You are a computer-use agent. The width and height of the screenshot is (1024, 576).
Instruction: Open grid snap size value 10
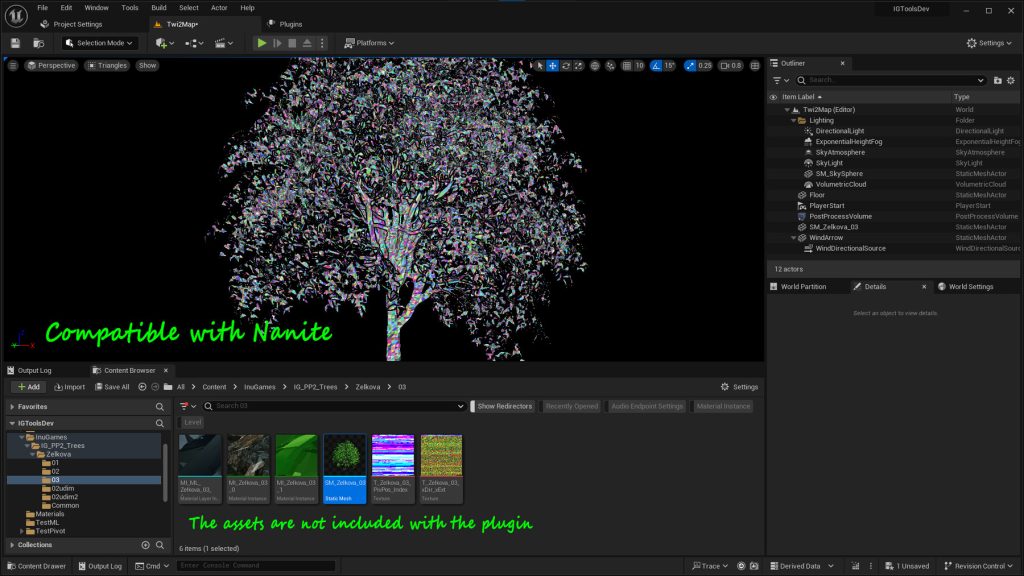click(x=639, y=65)
